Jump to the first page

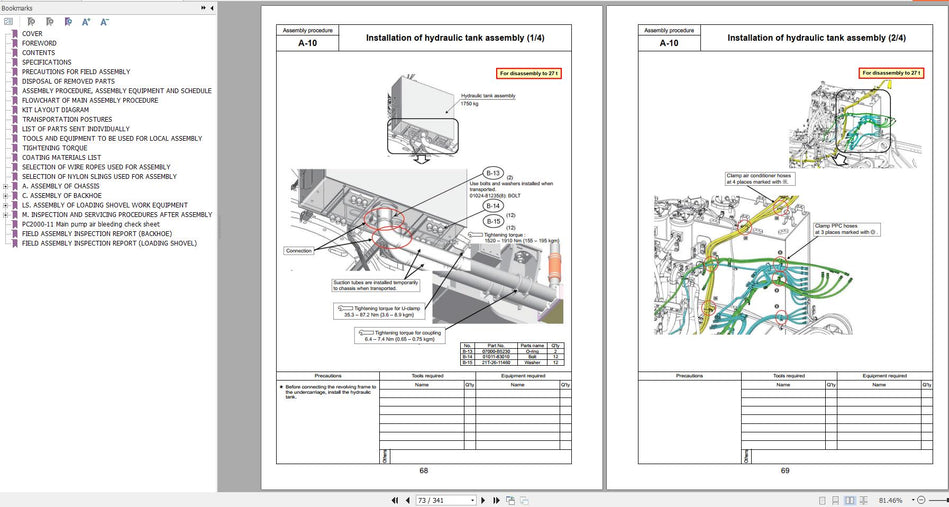click(395, 500)
